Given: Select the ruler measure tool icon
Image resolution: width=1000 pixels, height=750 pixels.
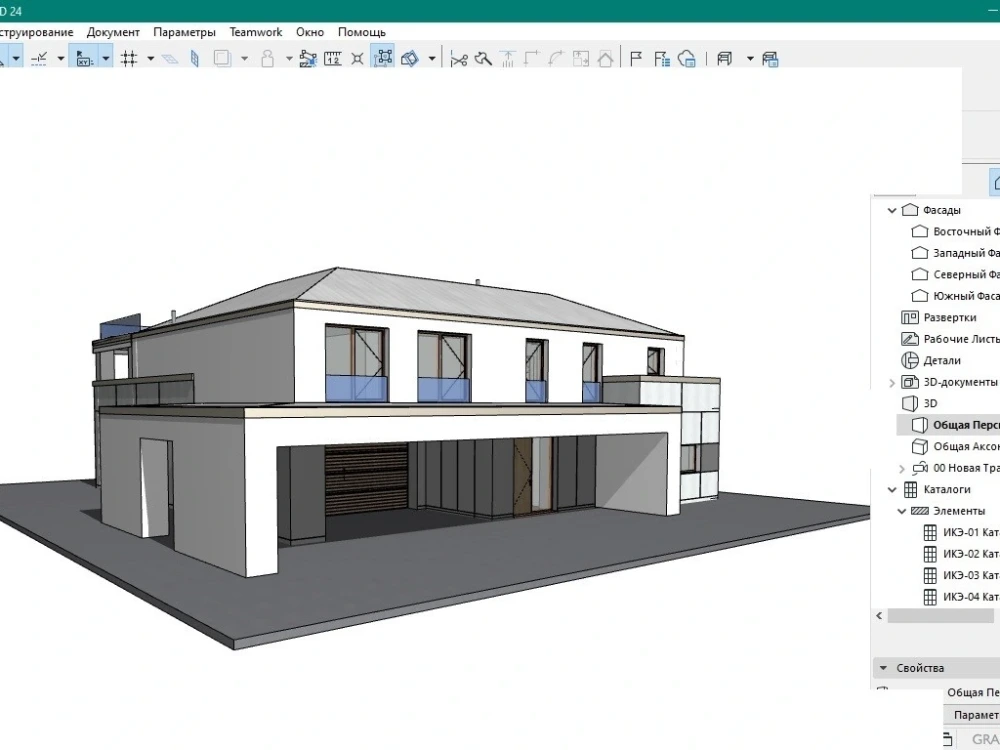Looking at the screenshot, I should 333,59.
